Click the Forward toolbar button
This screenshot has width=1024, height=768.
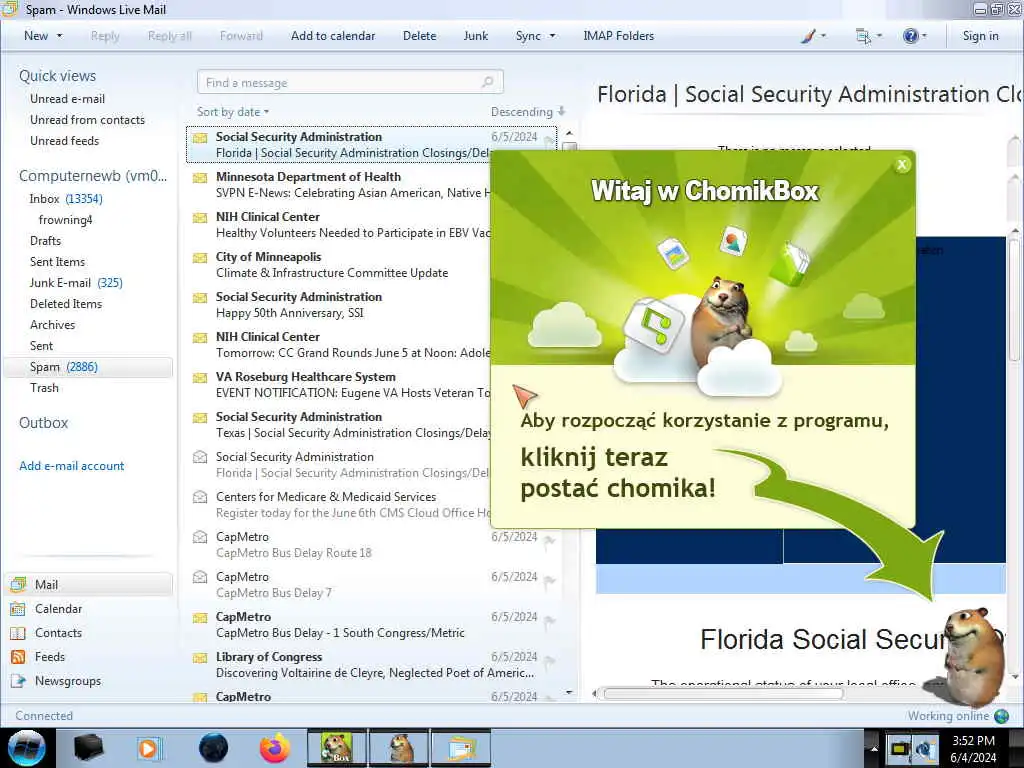(241, 36)
